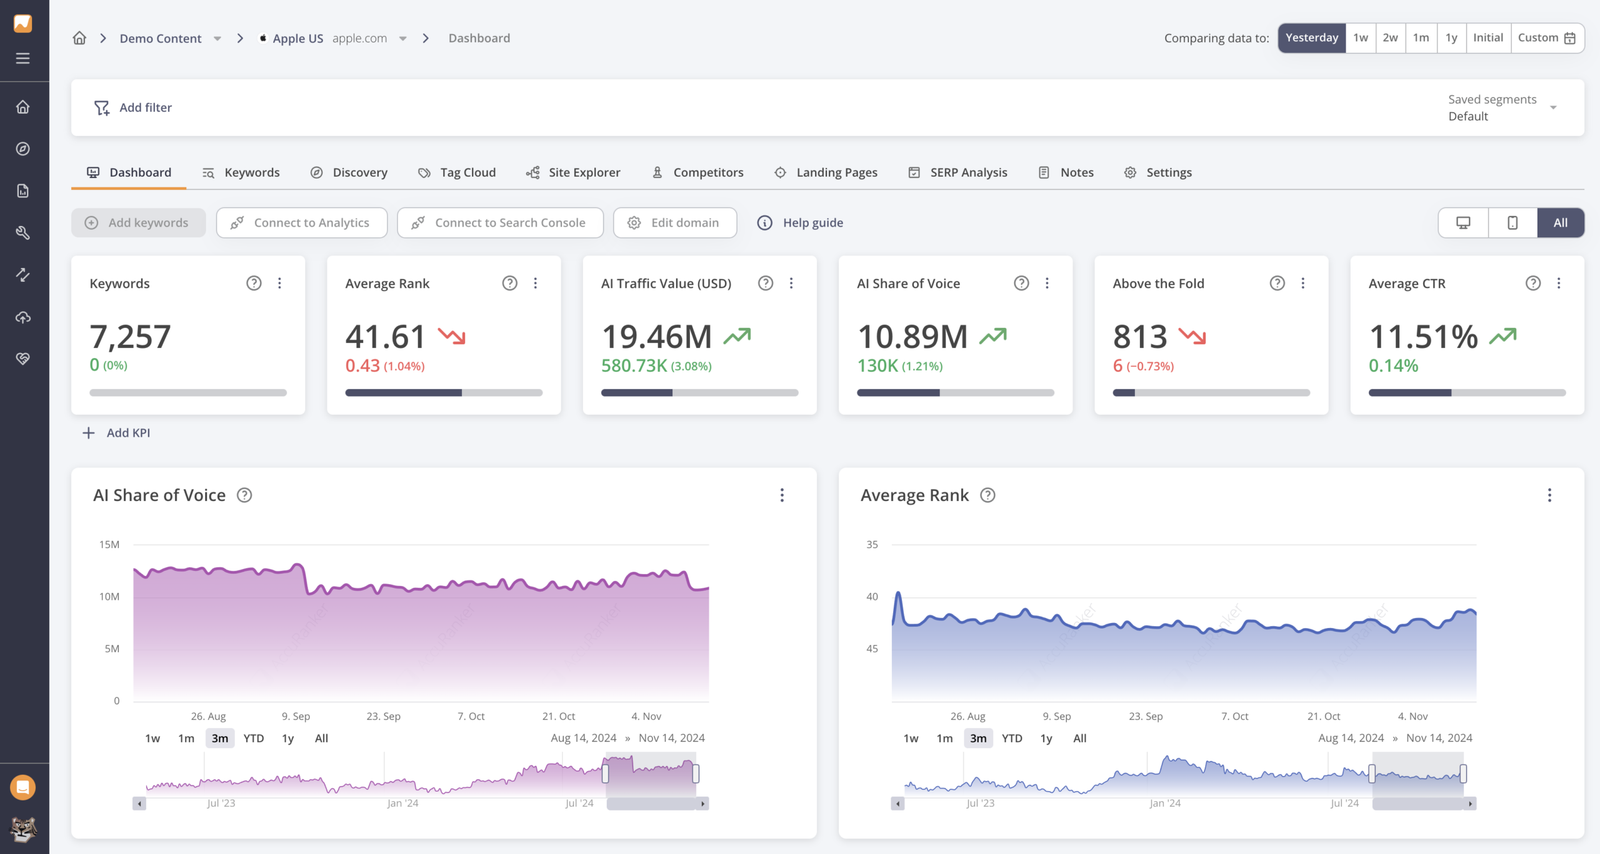1600x854 pixels.
Task: Open three-dot menu on Keywords card
Action: 280,284
